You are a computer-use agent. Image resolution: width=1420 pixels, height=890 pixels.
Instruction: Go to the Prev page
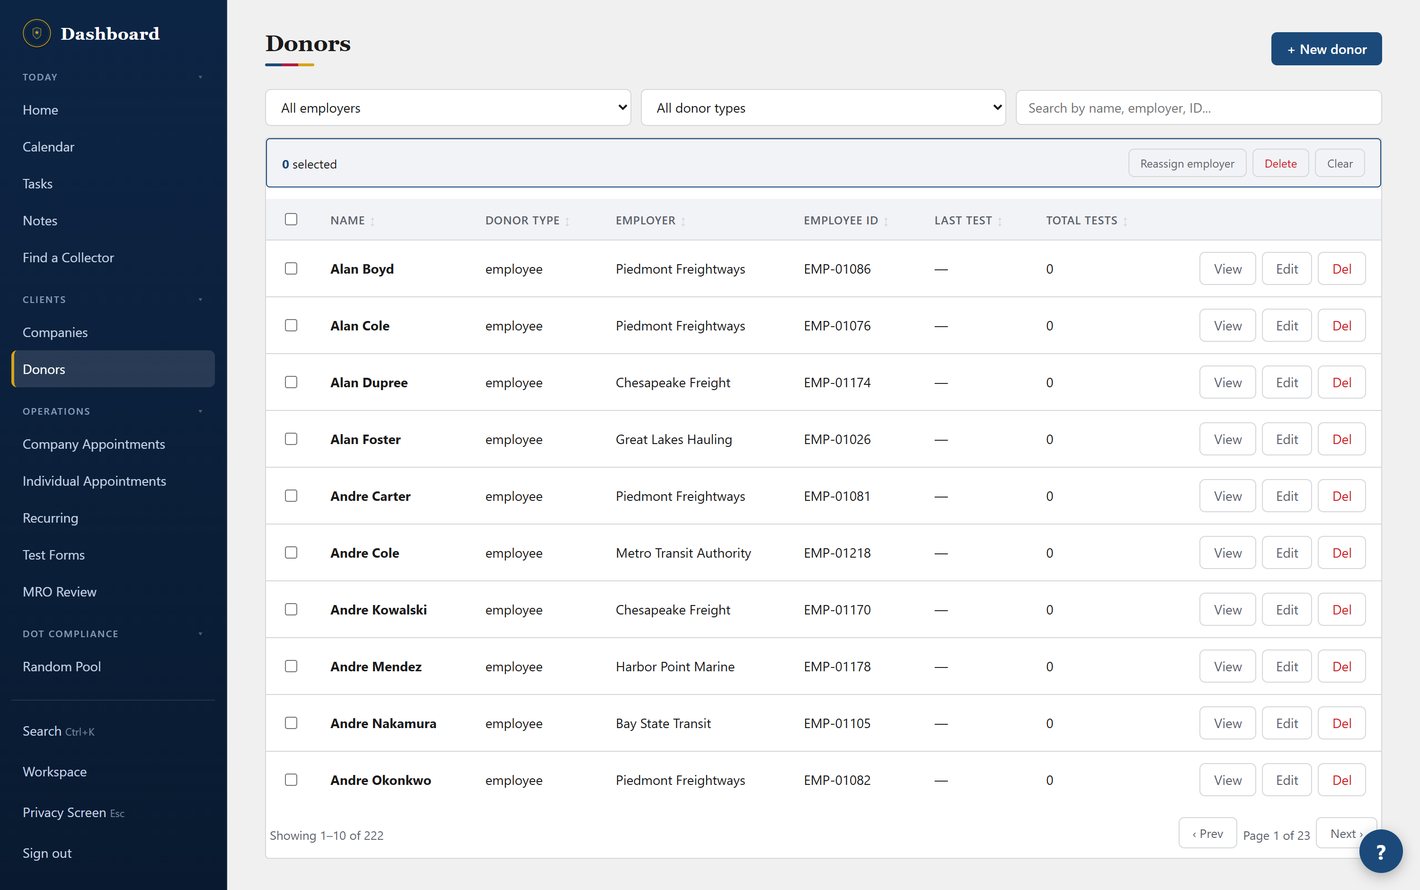[1207, 833]
